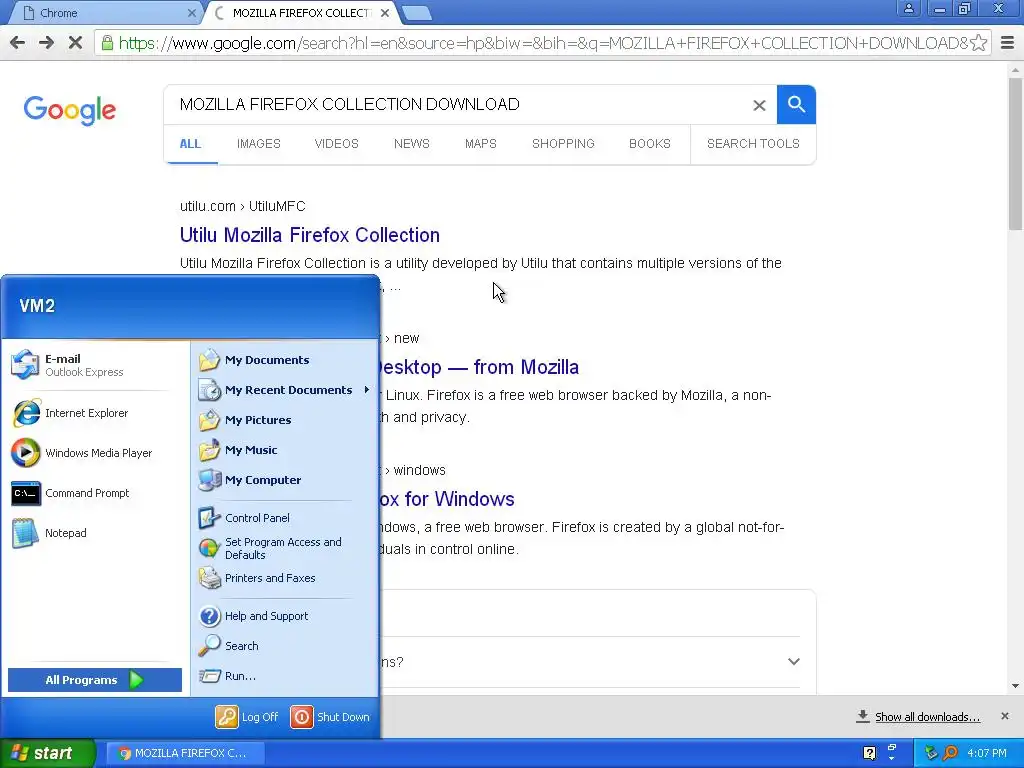Switch to Maps search tab

coord(481,144)
